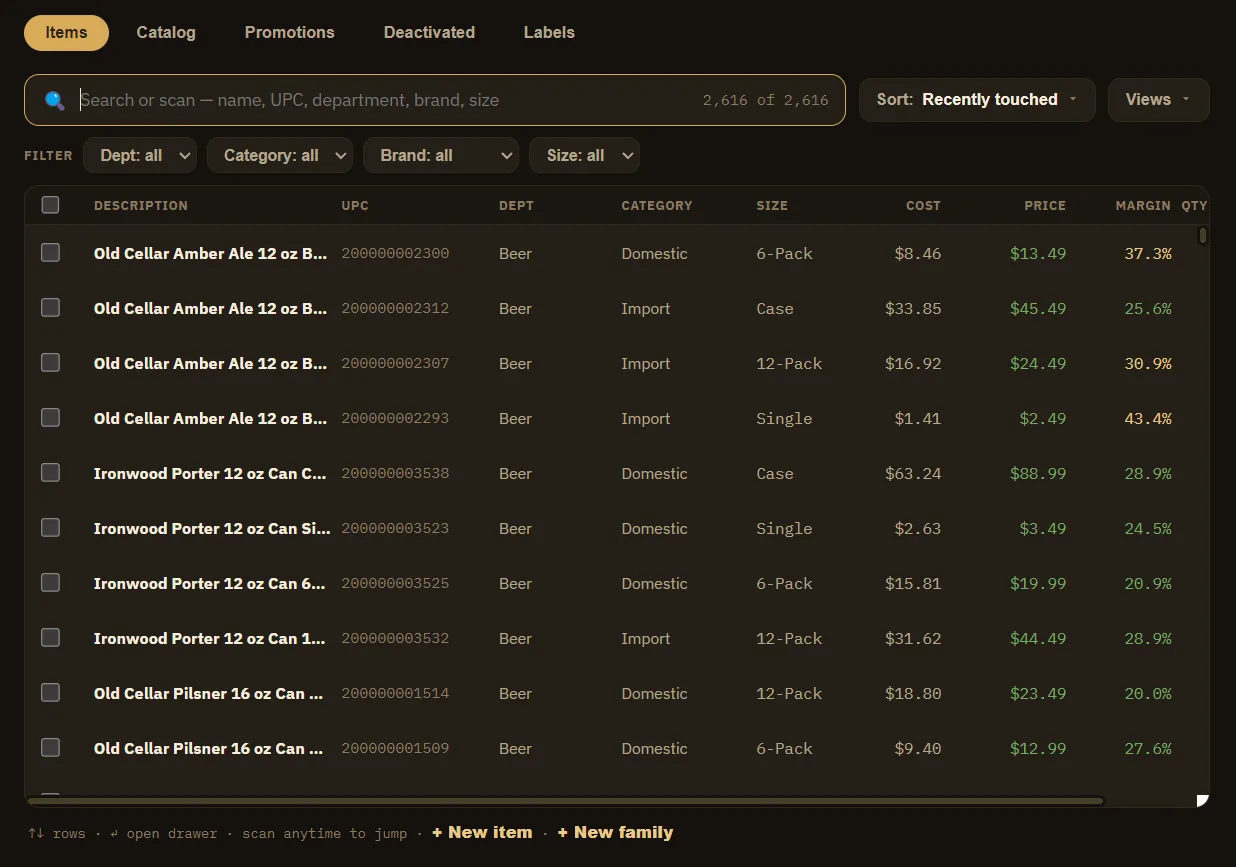Go to the Promotions tab
Viewport: 1236px width, 867px height.
[x=290, y=32]
